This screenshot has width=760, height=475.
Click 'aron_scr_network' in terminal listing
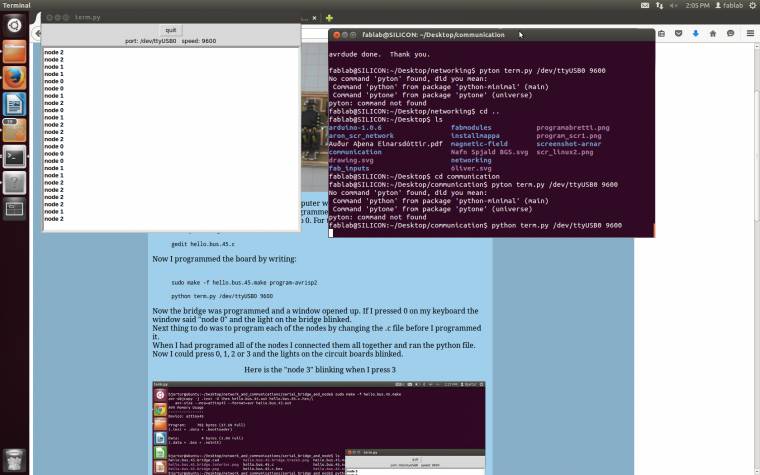pos(361,136)
